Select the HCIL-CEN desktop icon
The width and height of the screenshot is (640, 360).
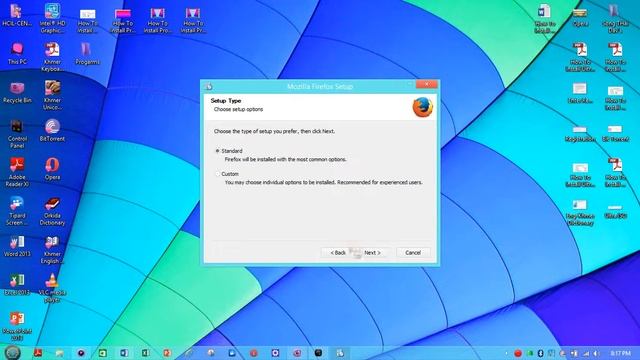coord(17,16)
